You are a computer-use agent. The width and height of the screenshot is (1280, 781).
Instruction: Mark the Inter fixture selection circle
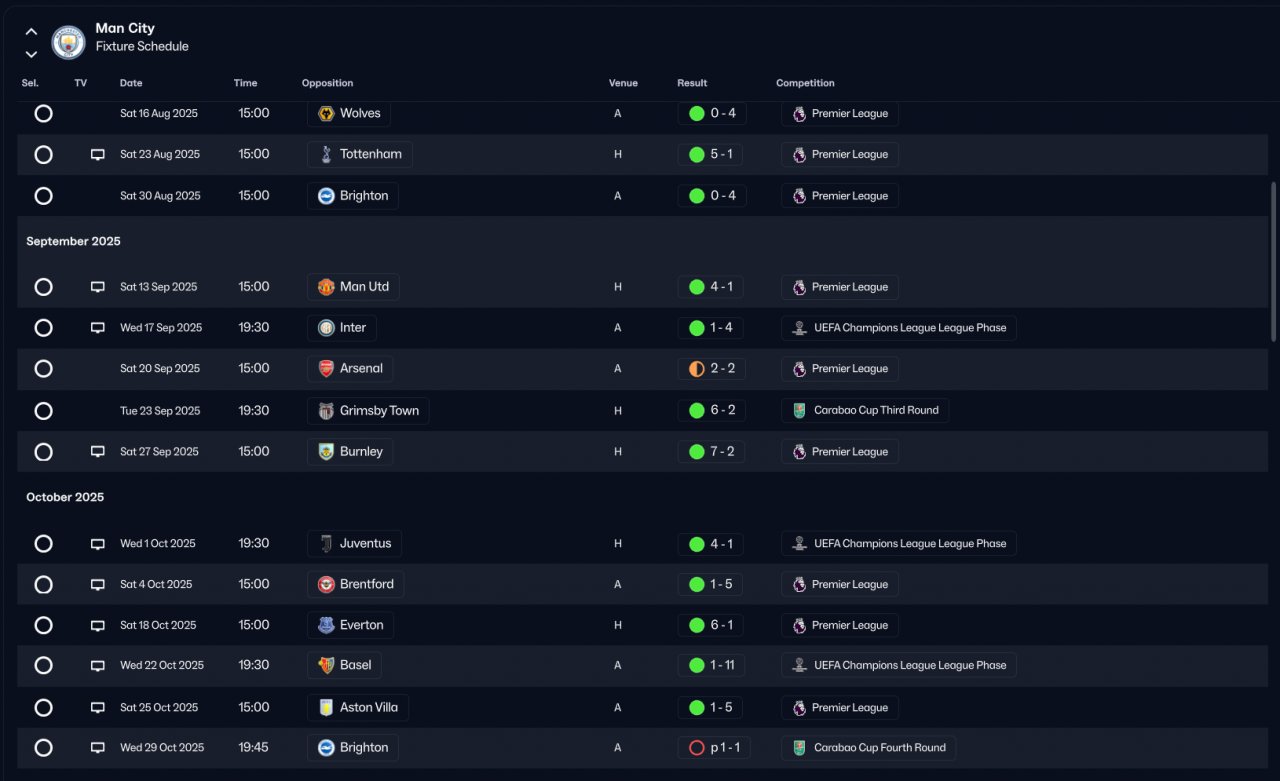click(x=43, y=328)
